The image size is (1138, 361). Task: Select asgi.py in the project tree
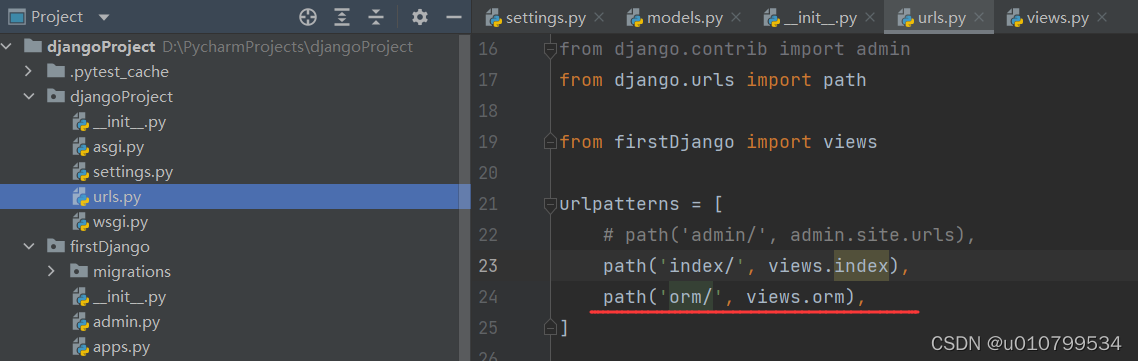pyautogui.click(x=118, y=147)
